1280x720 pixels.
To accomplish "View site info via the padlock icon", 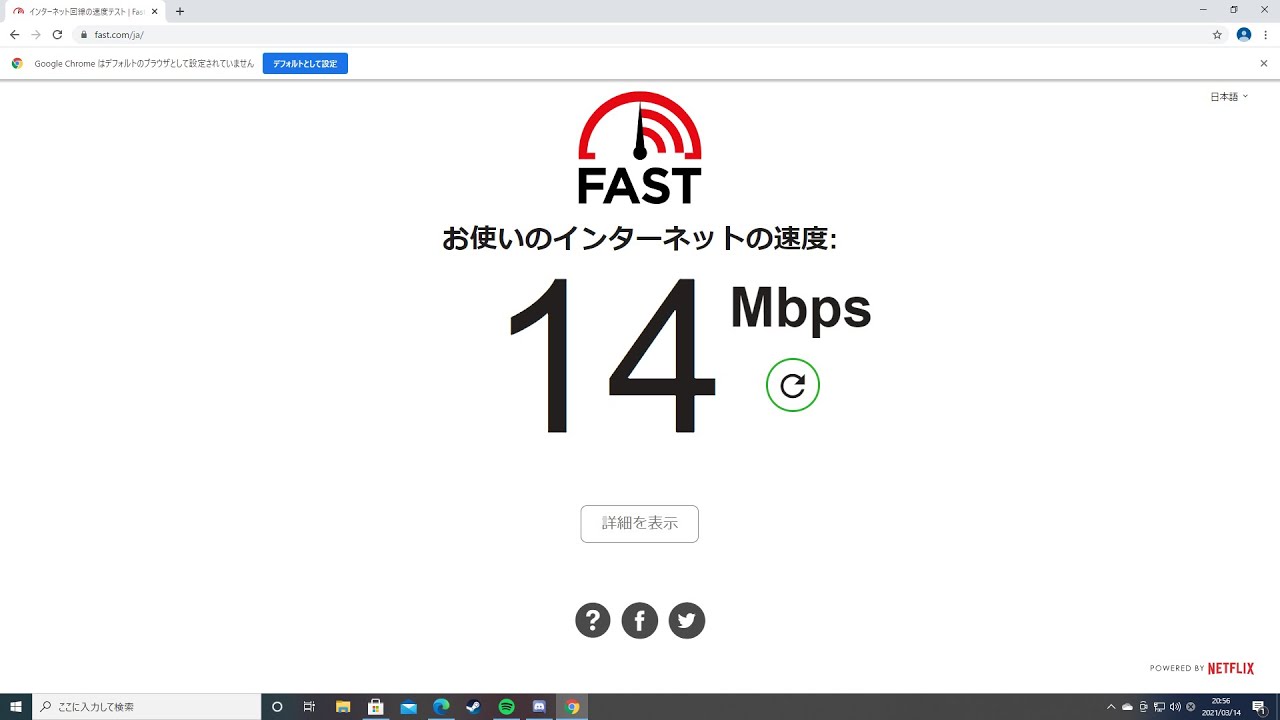I will pyautogui.click(x=84, y=34).
